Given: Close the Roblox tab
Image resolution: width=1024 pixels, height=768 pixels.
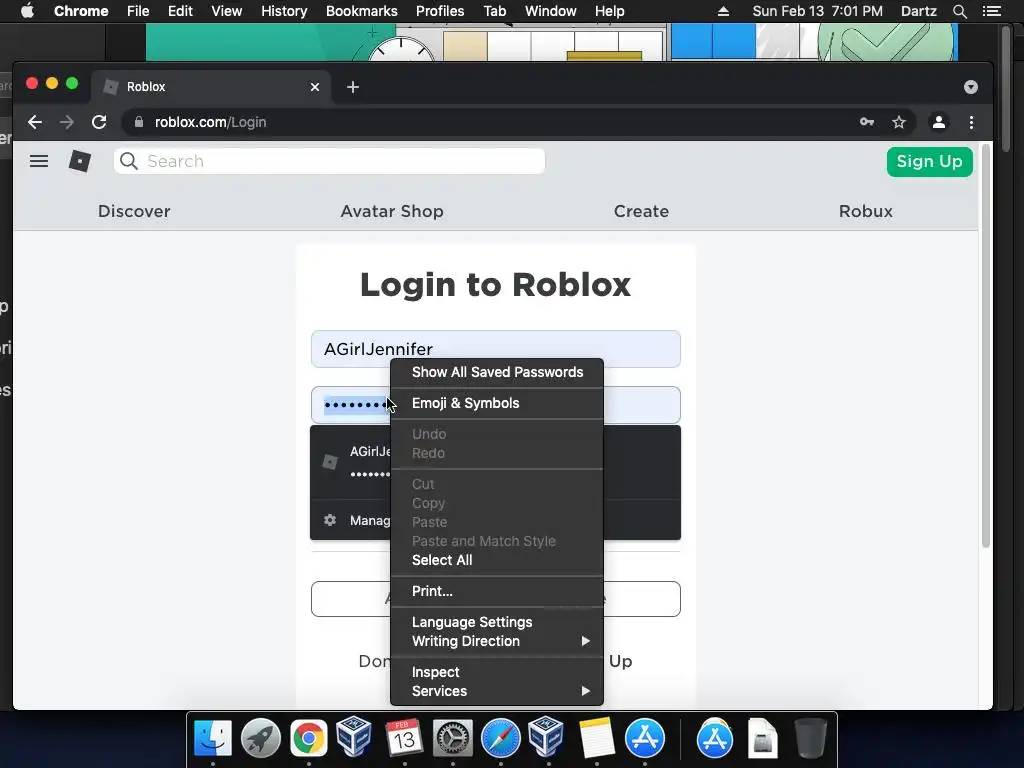Looking at the screenshot, I should point(315,87).
